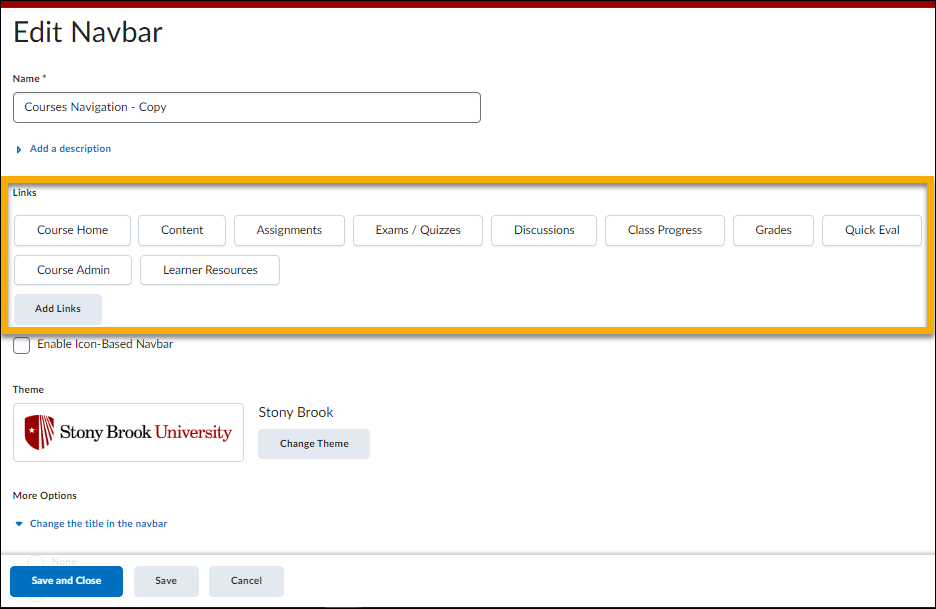Expand the Add a description section
936x609 pixels.
(x=66, y=148)
